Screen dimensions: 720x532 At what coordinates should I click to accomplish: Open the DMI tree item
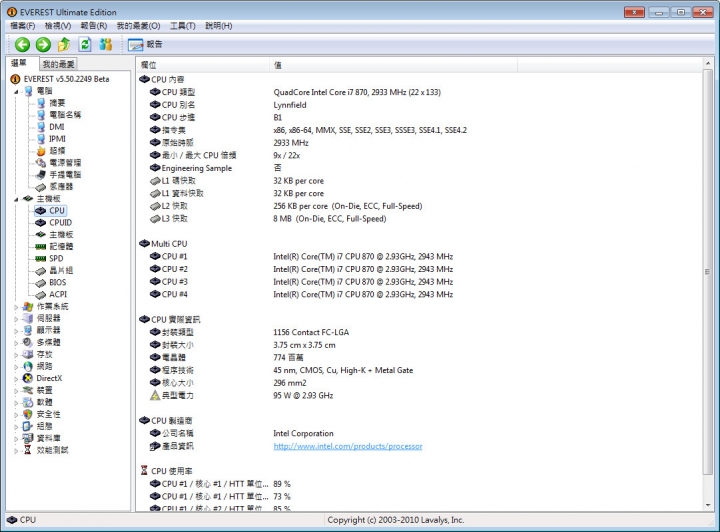56,127
